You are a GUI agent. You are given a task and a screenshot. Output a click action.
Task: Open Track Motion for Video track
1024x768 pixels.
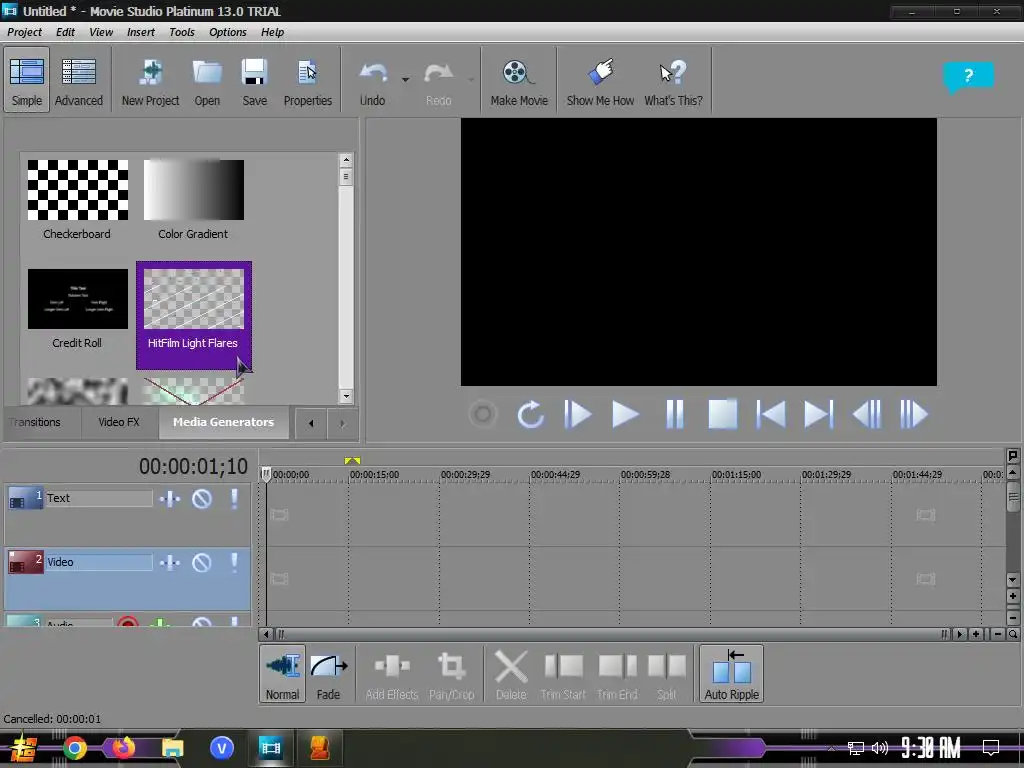[170, 562]
